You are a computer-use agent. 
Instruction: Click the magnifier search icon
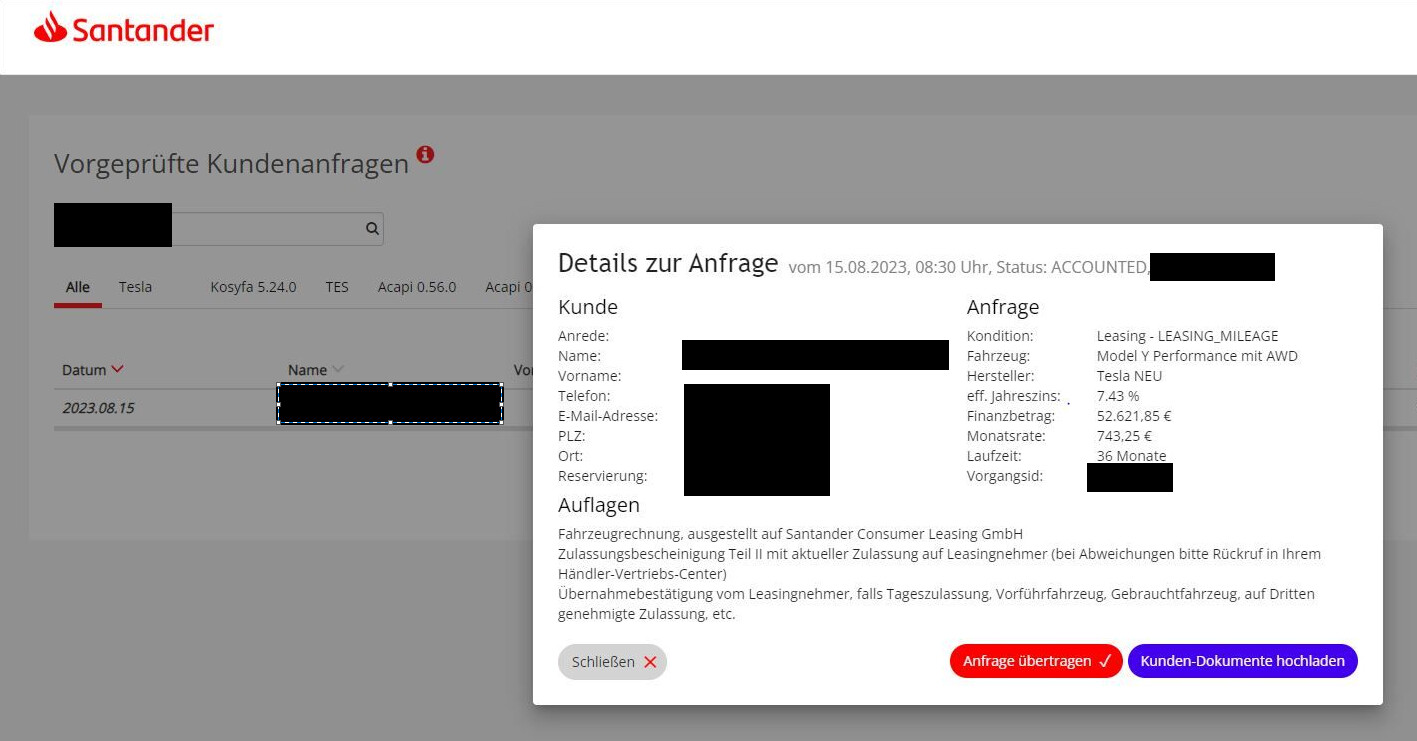(372, 229)
